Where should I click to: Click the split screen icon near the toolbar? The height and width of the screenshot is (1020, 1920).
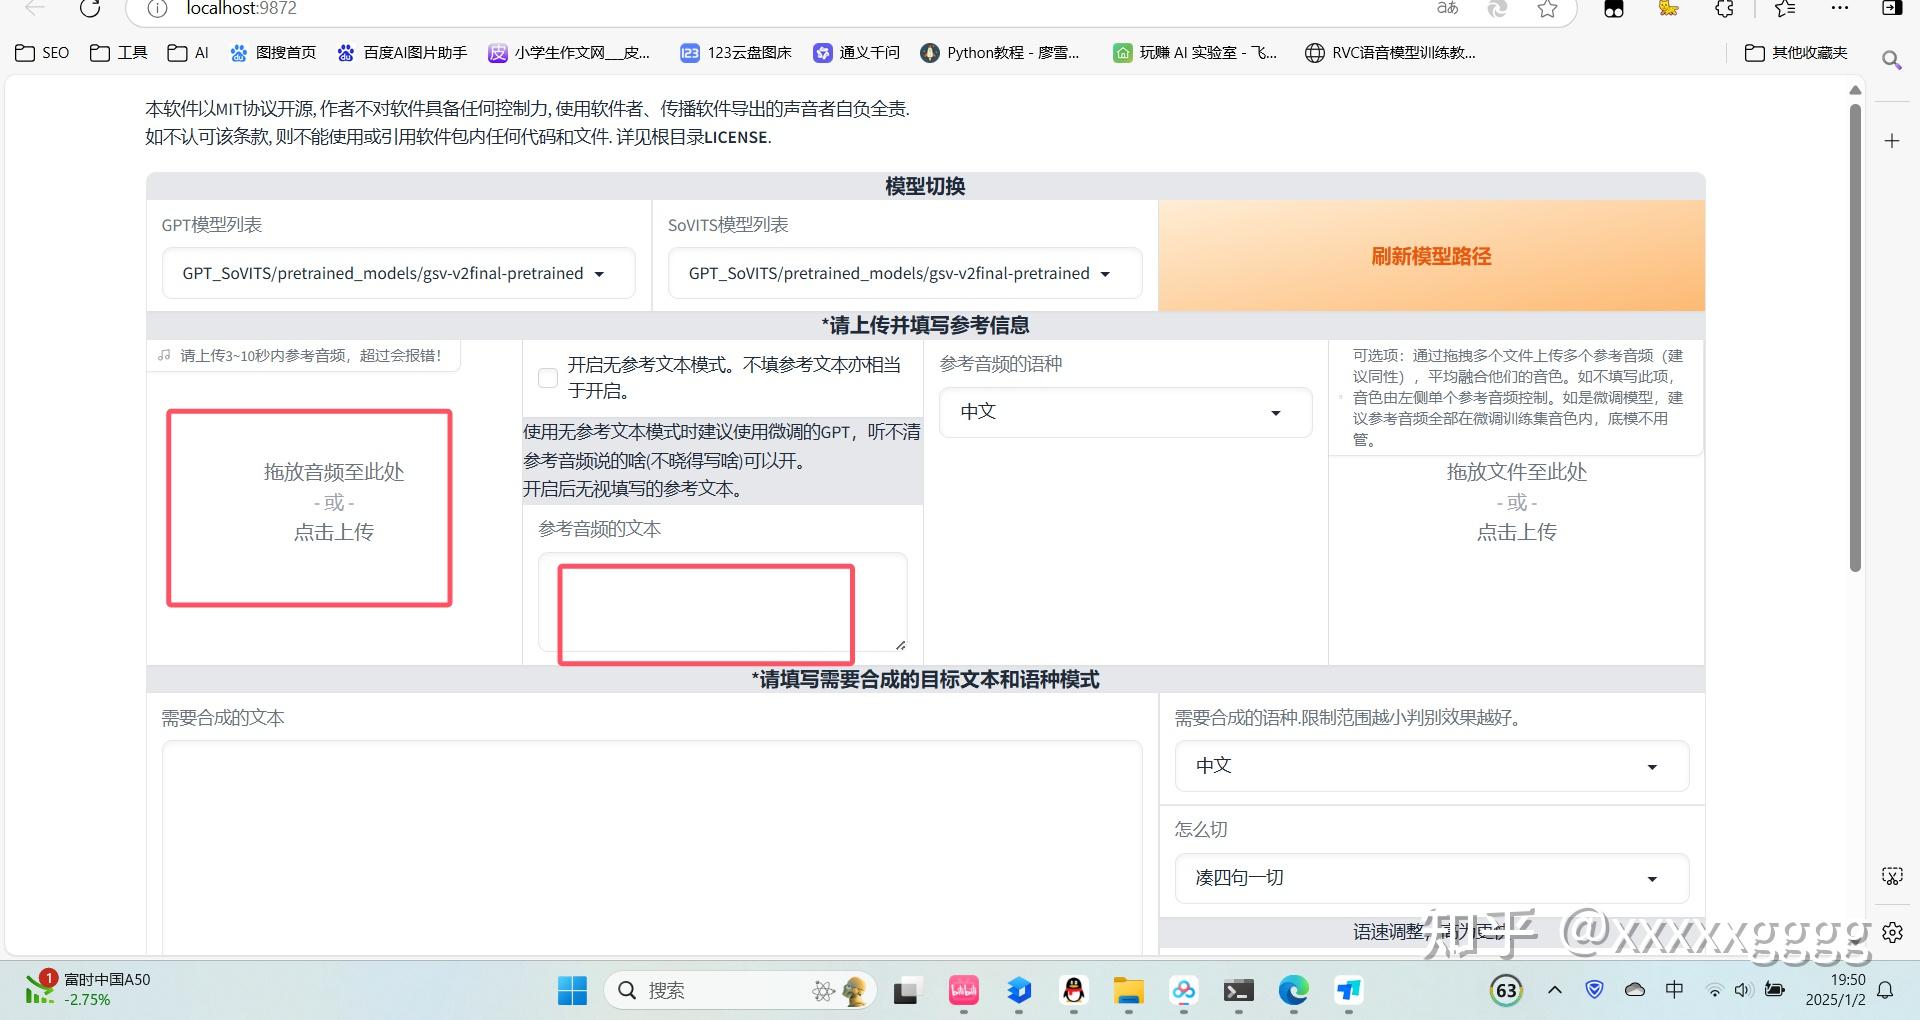(1893, 10)
